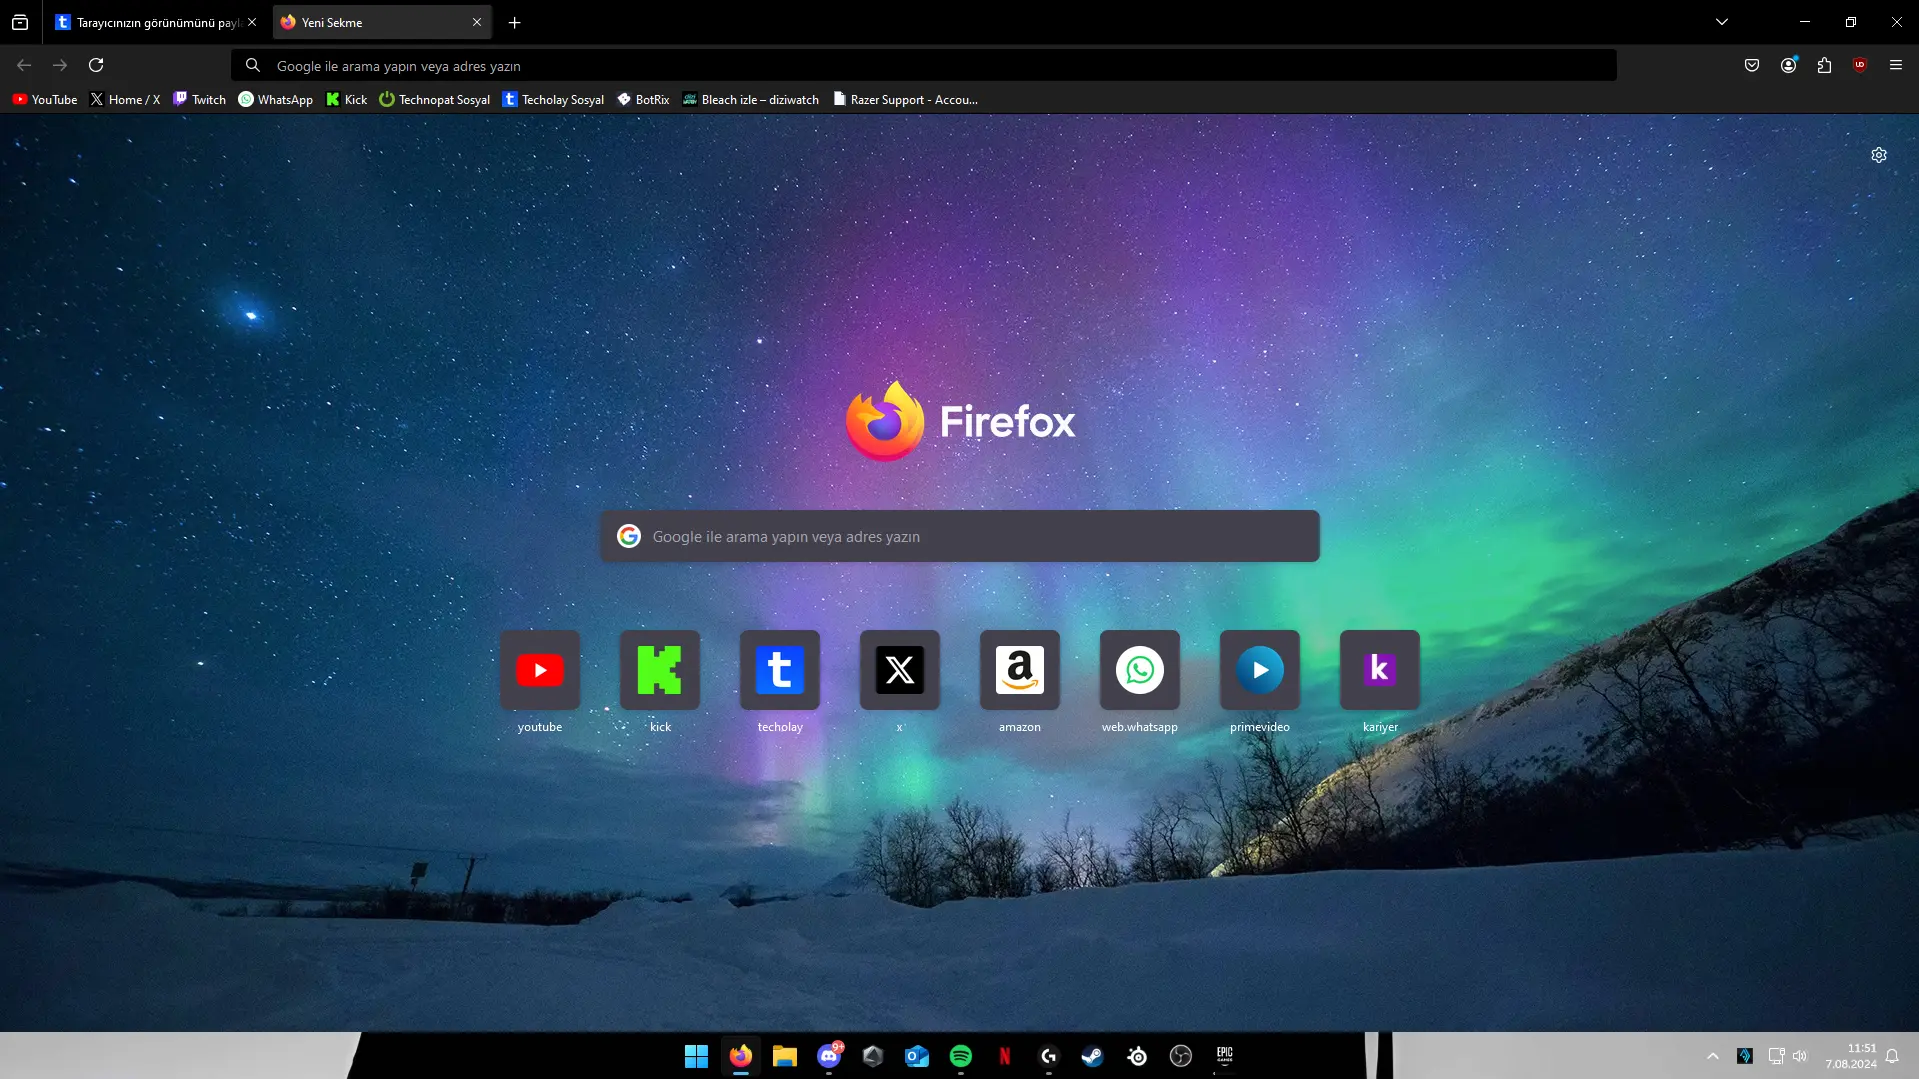Open the Save to Pocket icon

tap(1752, 65)
